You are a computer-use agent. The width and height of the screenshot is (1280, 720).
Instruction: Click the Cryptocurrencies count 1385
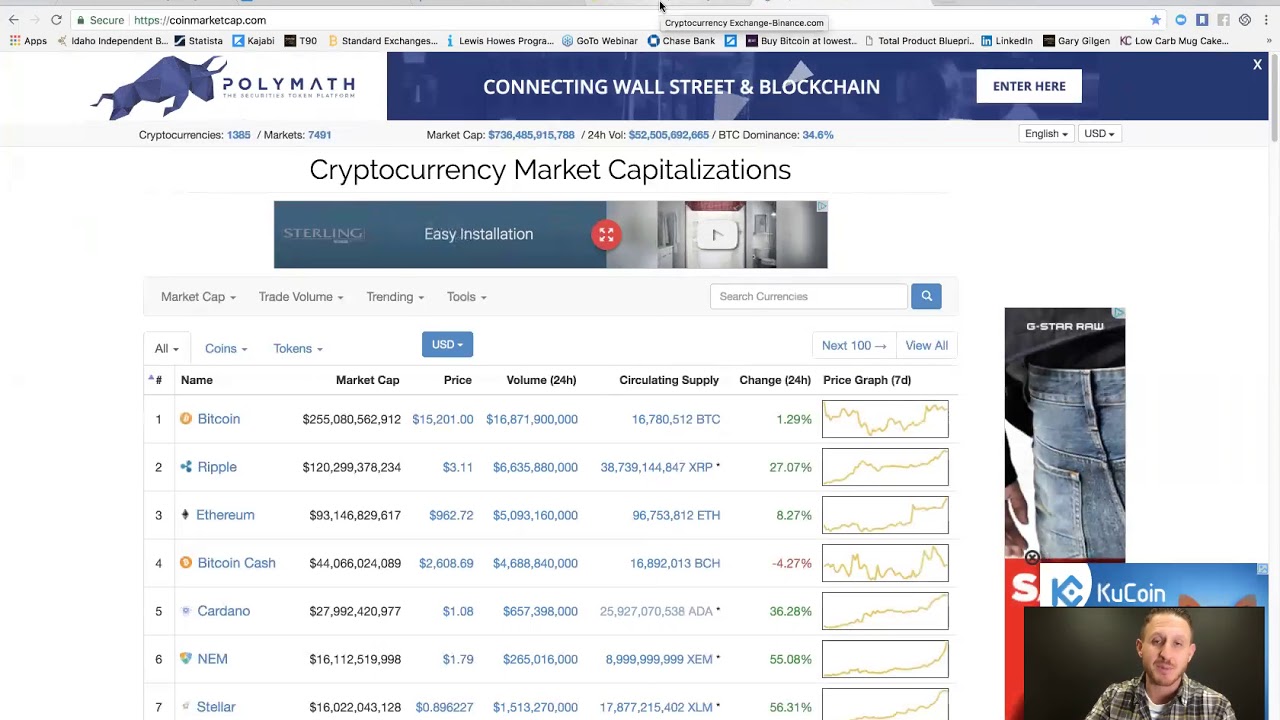point(238,135)
